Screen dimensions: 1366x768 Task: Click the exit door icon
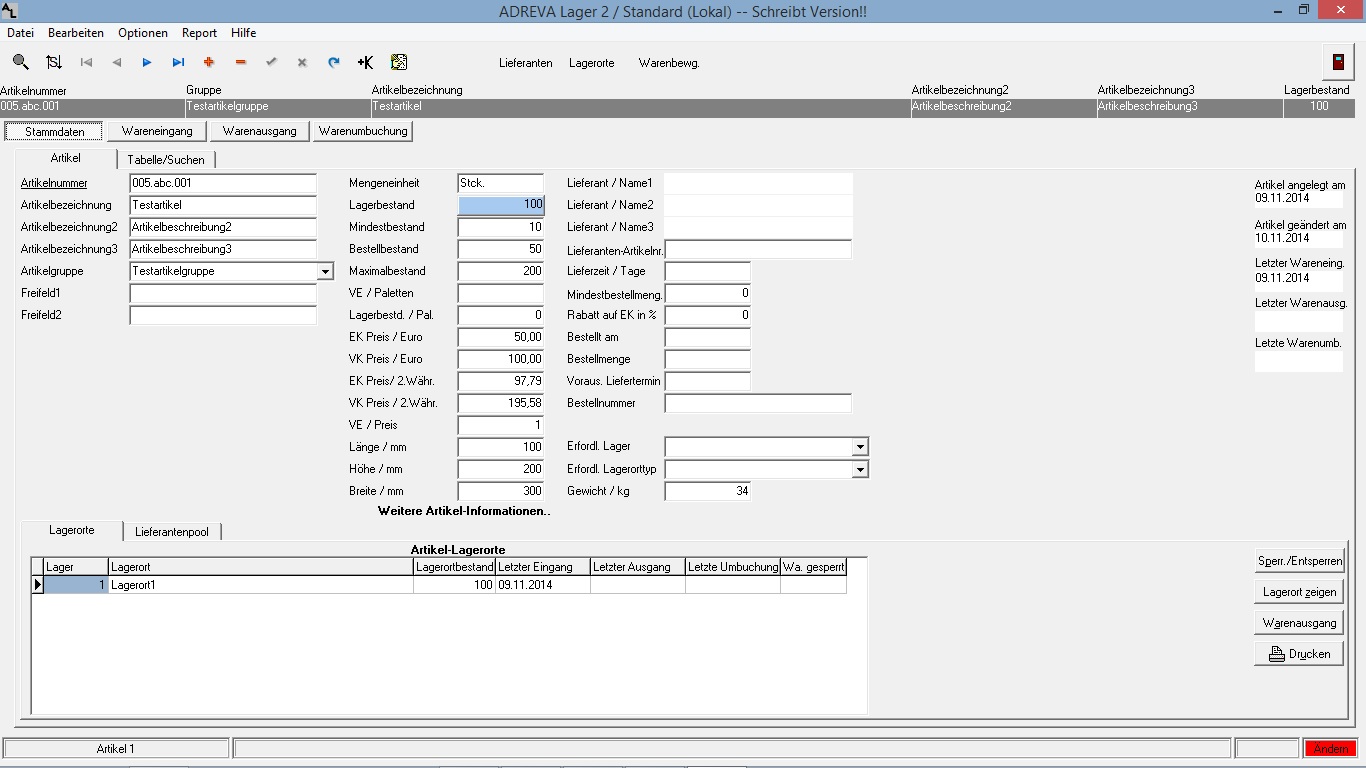click(x=1337, y=61)
